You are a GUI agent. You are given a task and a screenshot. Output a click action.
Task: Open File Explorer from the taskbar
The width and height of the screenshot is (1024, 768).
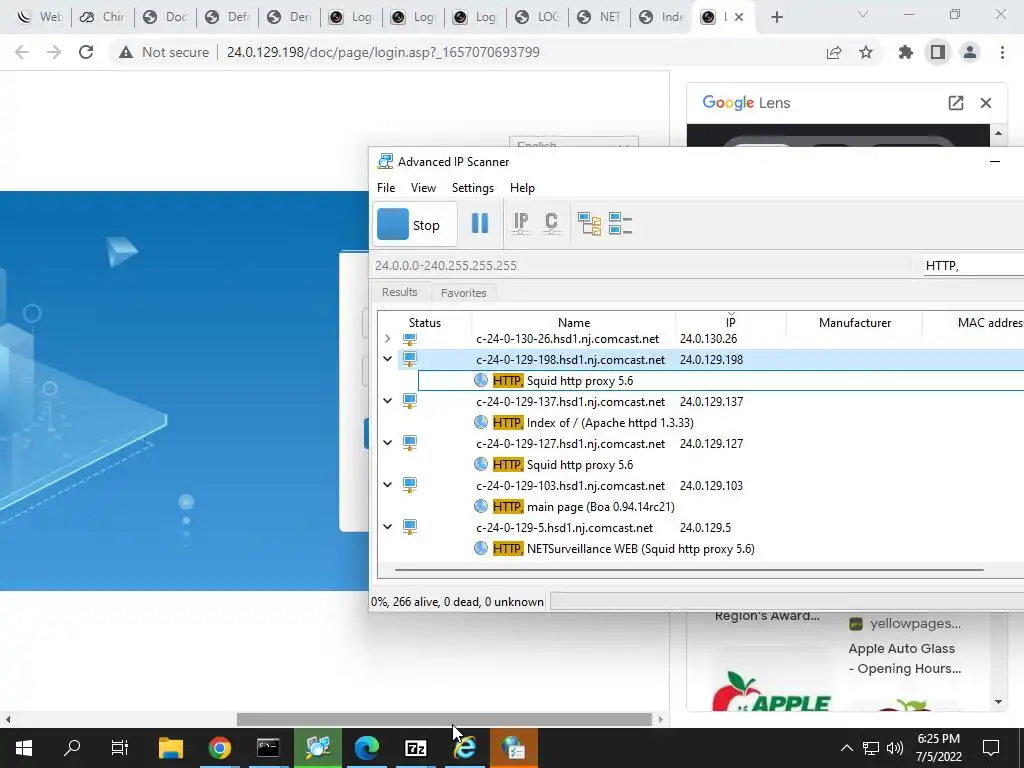coord(170,748)
